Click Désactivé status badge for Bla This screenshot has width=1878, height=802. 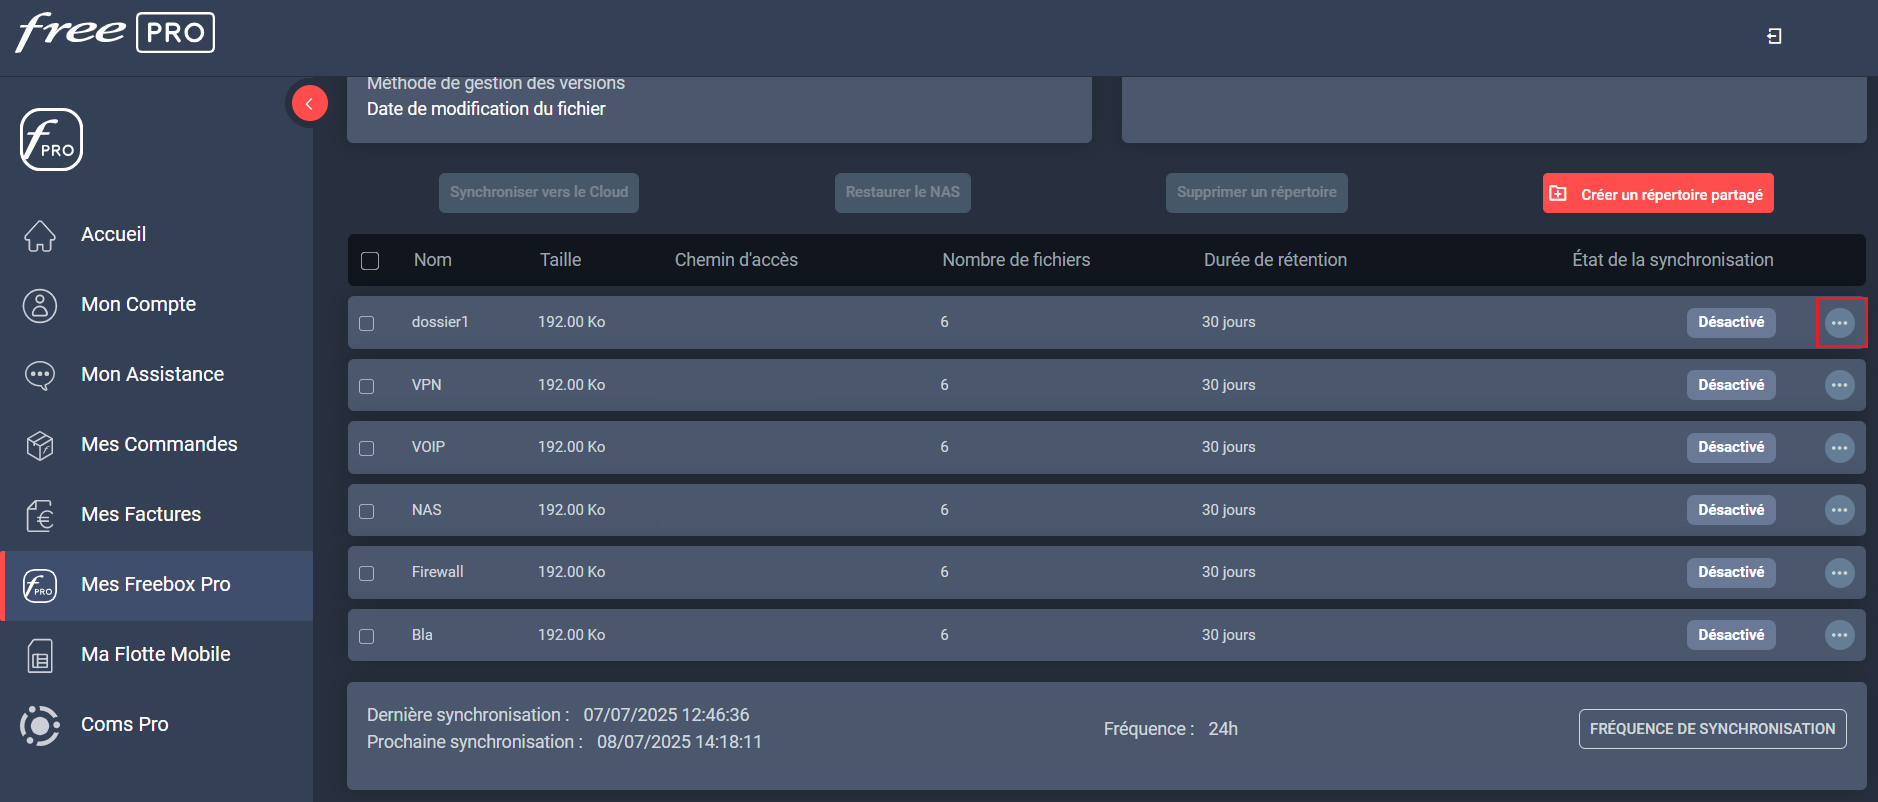[1731, 635]
